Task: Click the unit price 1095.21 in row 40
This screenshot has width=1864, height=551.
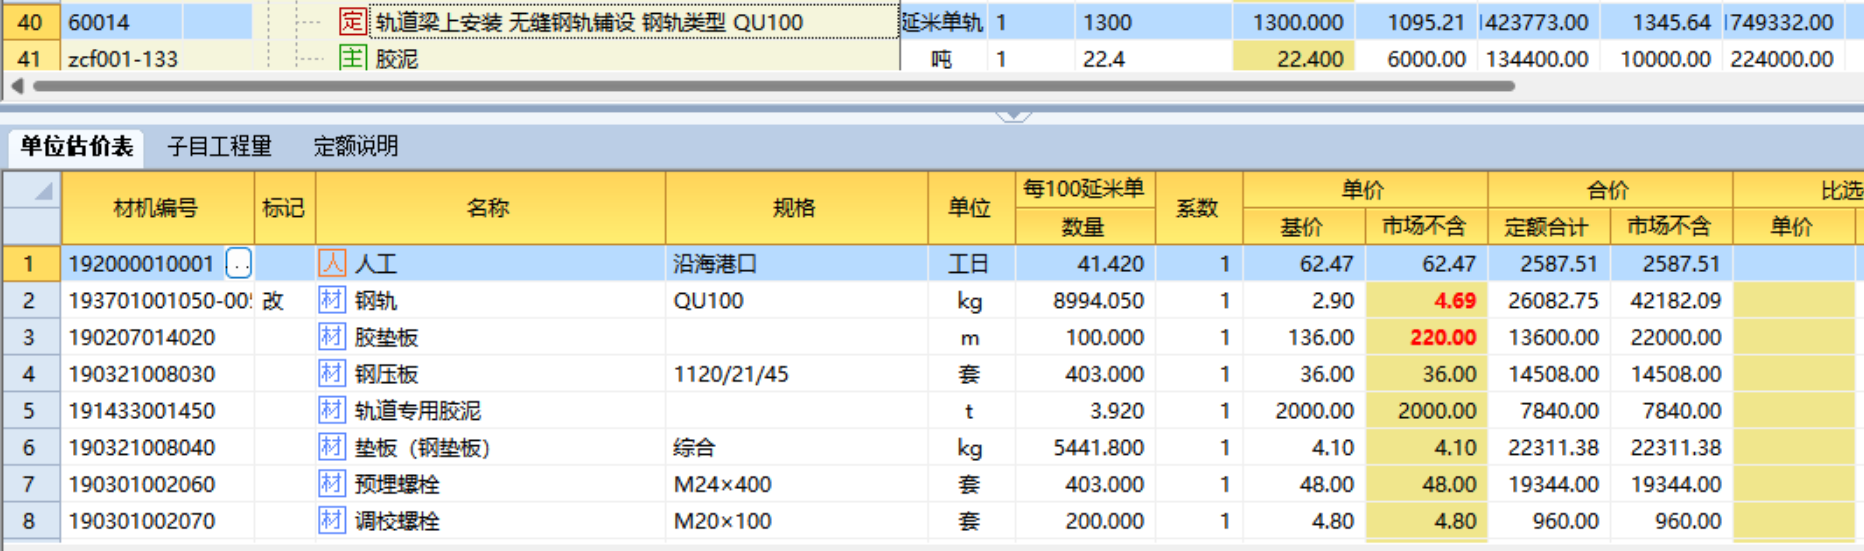Action: (x=1418, y=21)
